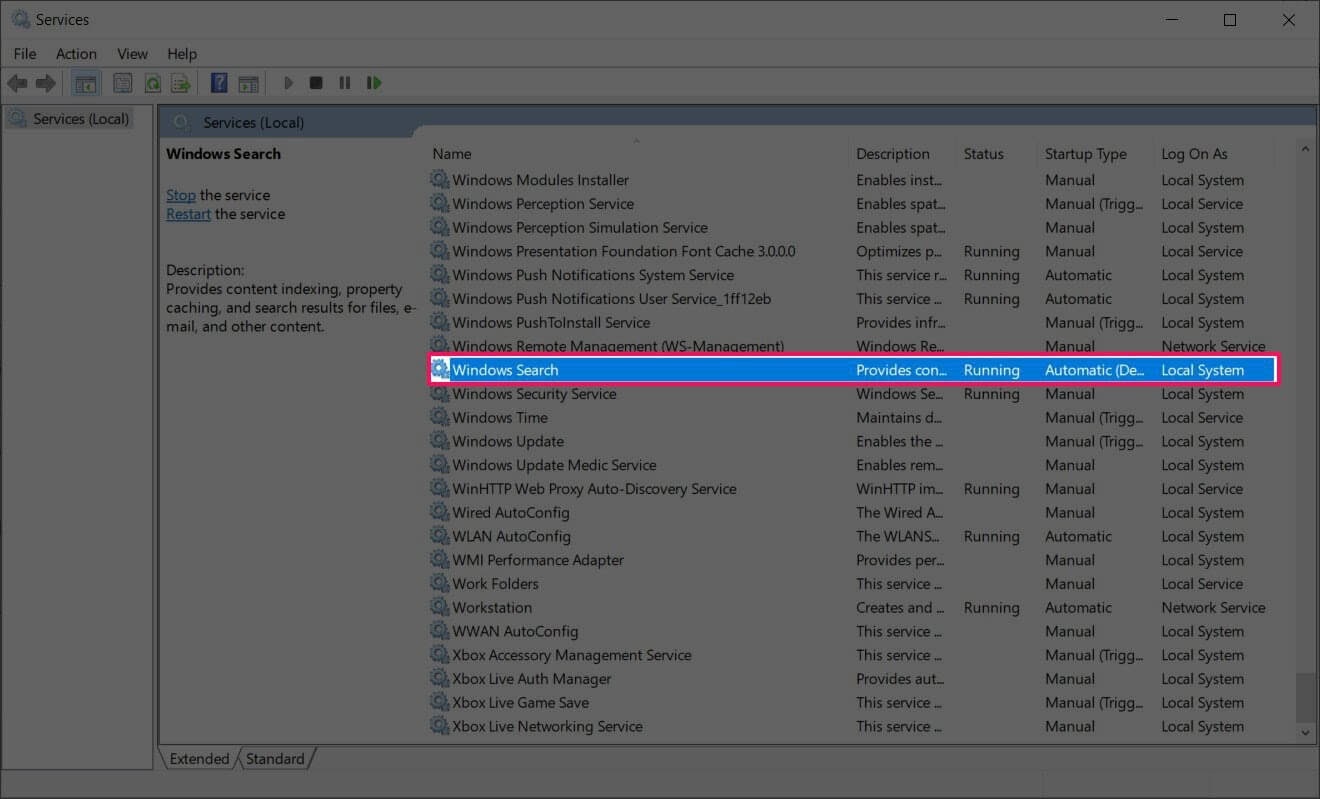
Task: Select Xbox Live Auth Manager name
Action: tap(532, 679)
